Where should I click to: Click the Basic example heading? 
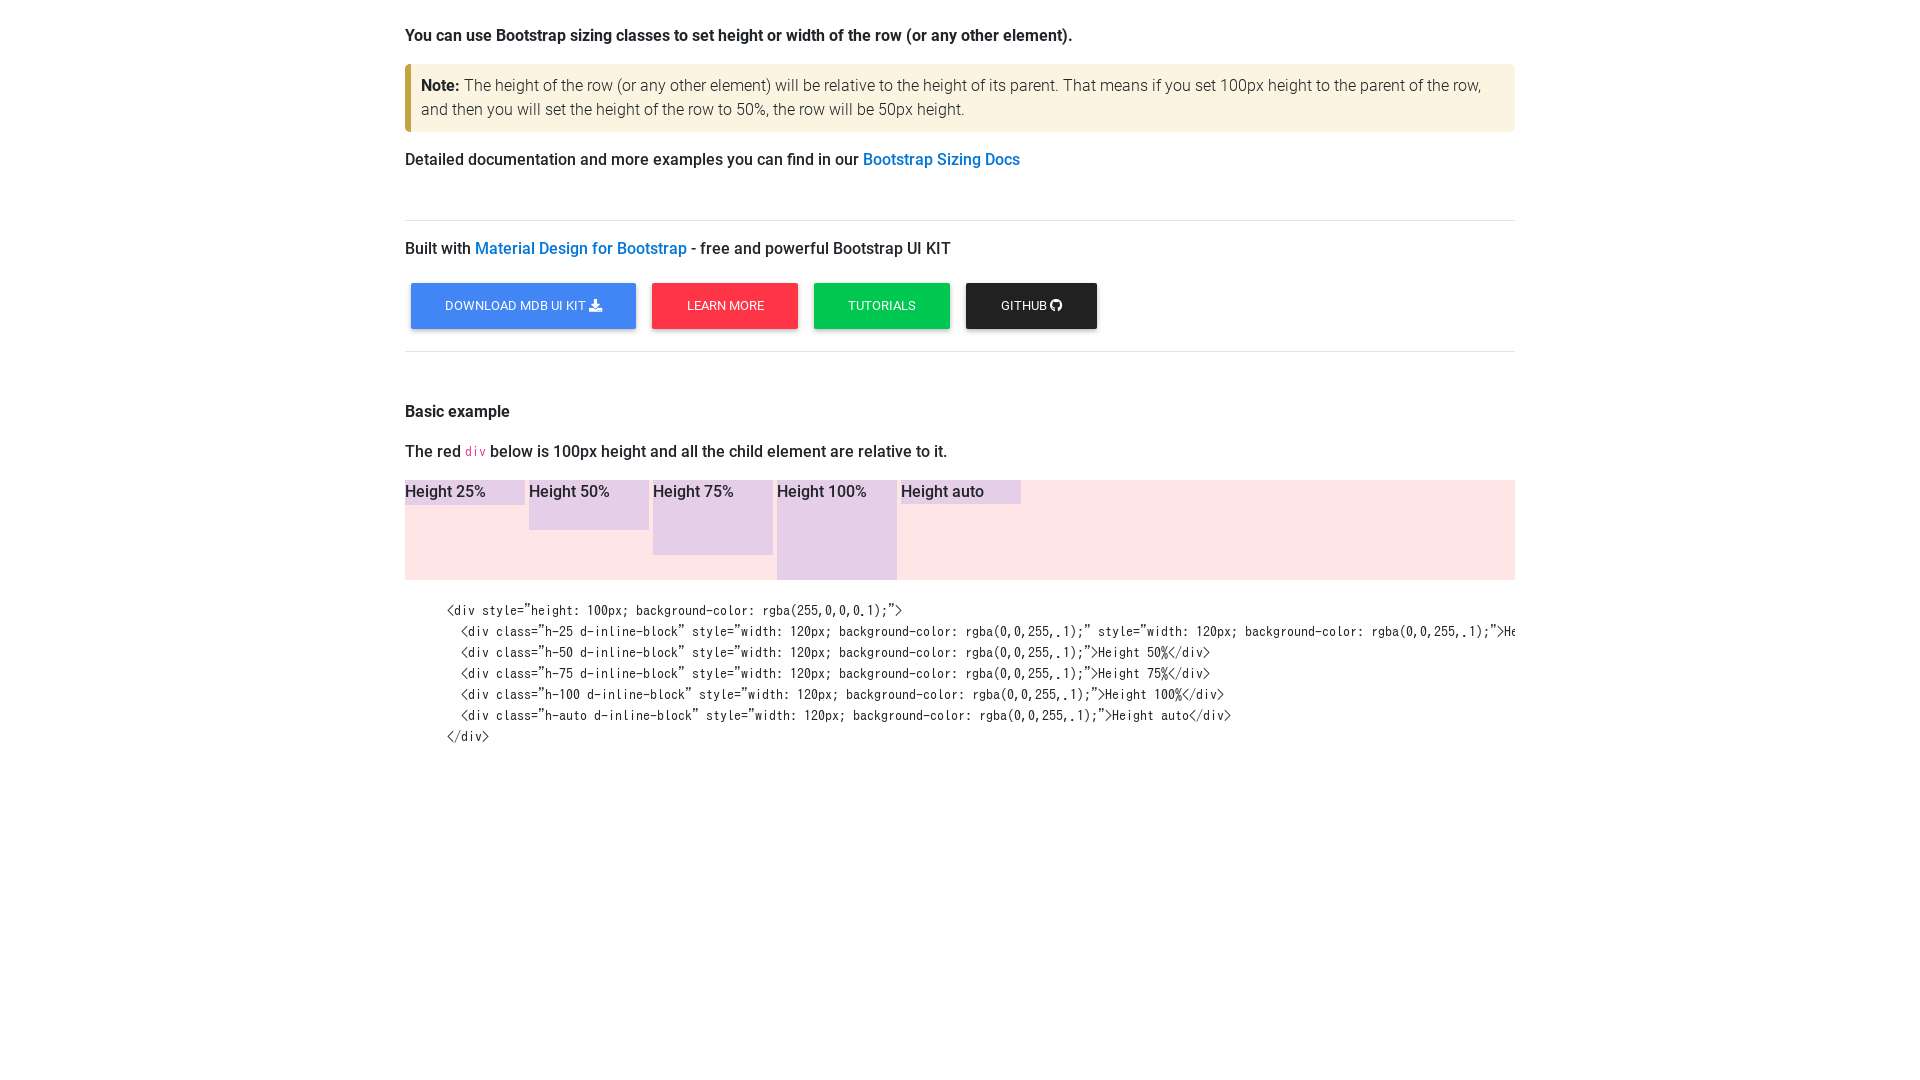click(457, 412)
